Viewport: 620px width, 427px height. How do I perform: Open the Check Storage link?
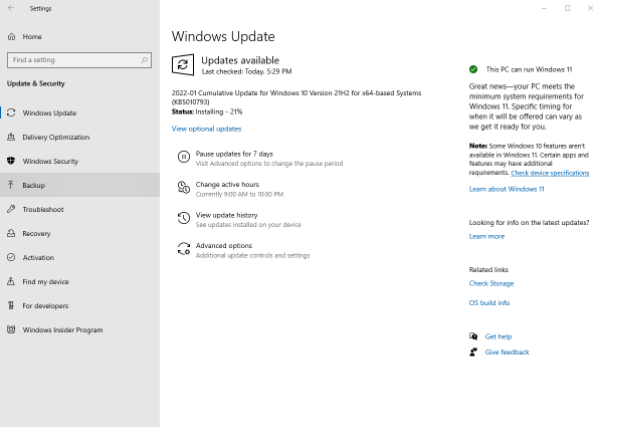point(491,283)
